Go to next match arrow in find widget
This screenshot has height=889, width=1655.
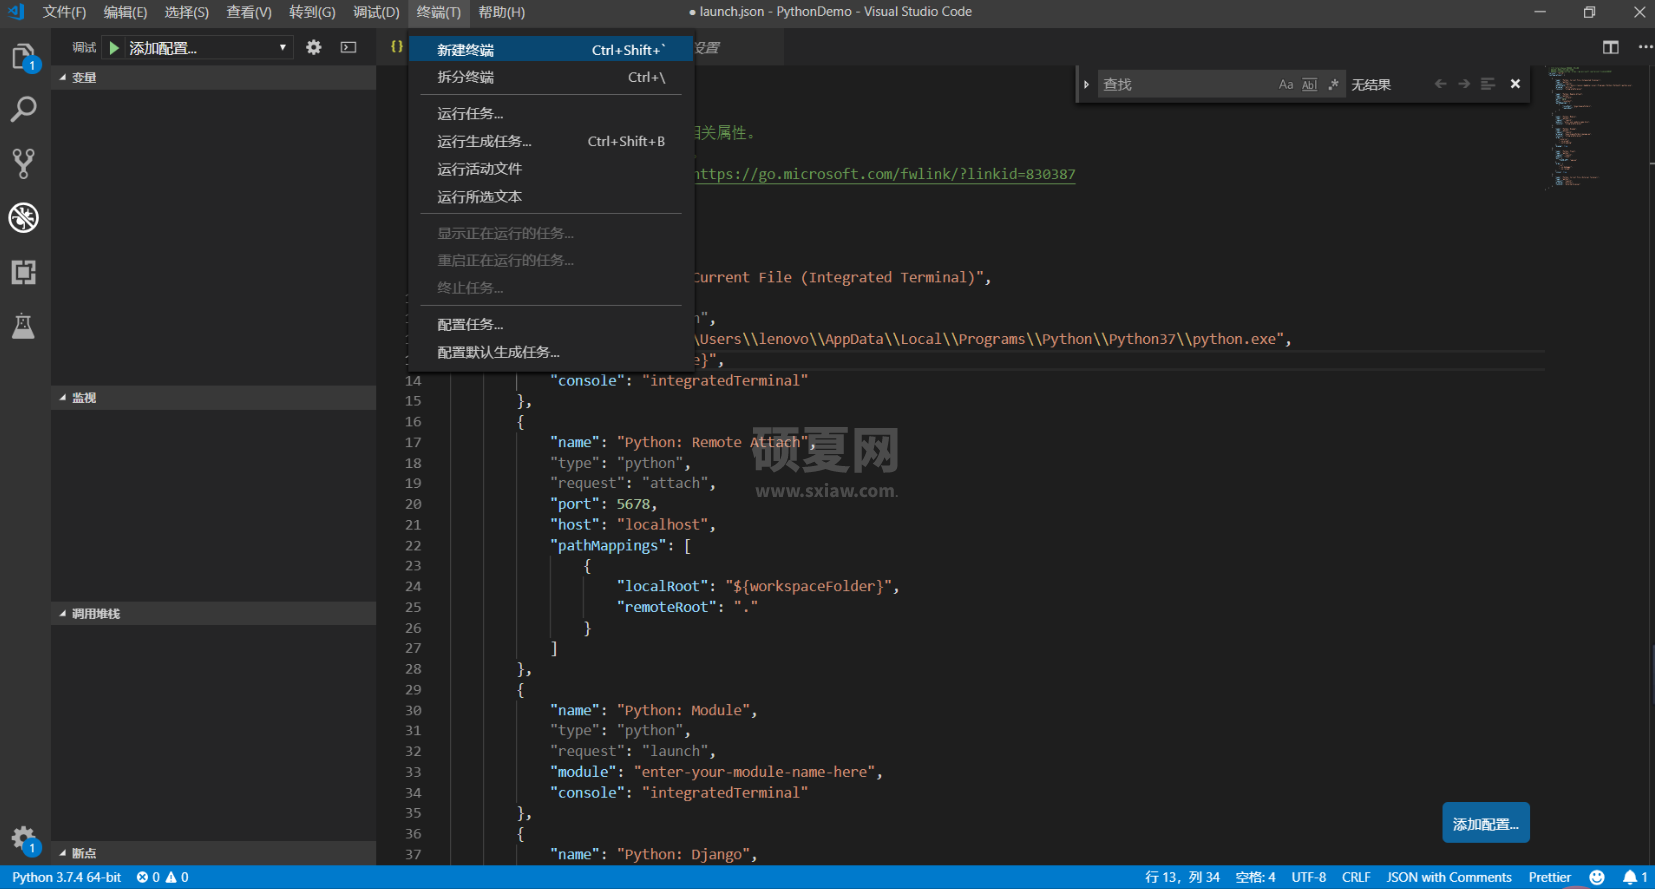pos(1464,84)
